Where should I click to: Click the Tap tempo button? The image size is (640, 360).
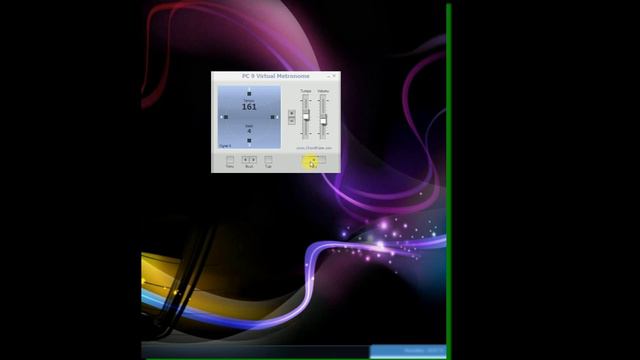click(x=268, y=160)
